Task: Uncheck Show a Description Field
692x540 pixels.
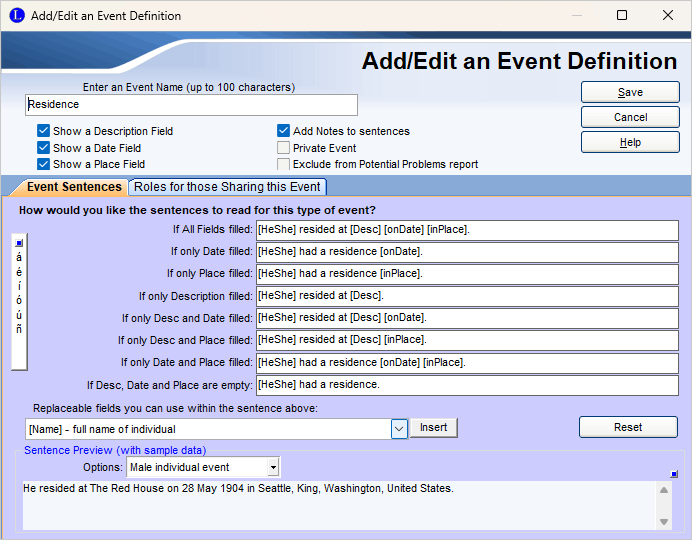Action: point(44,131)
